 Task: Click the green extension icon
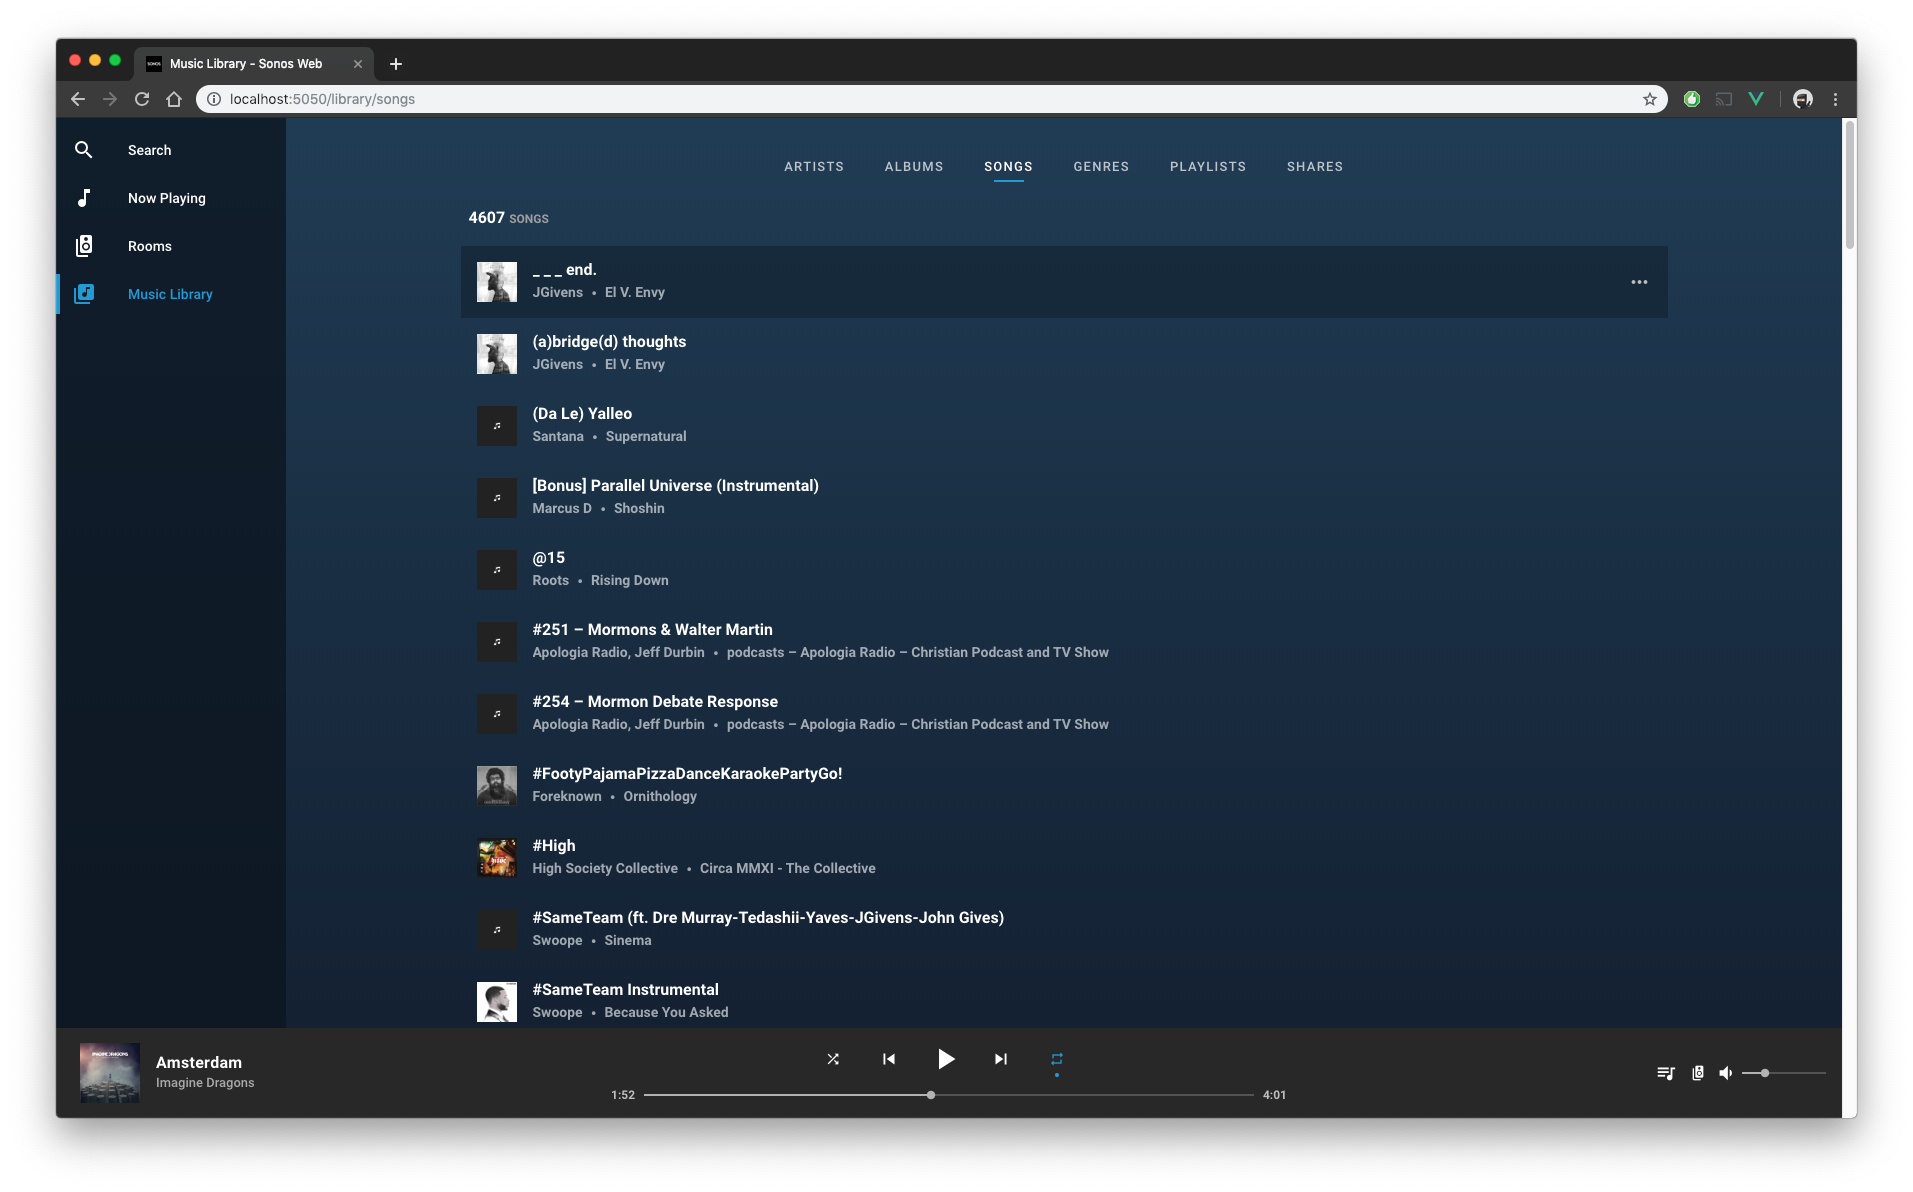point(1692,99)
